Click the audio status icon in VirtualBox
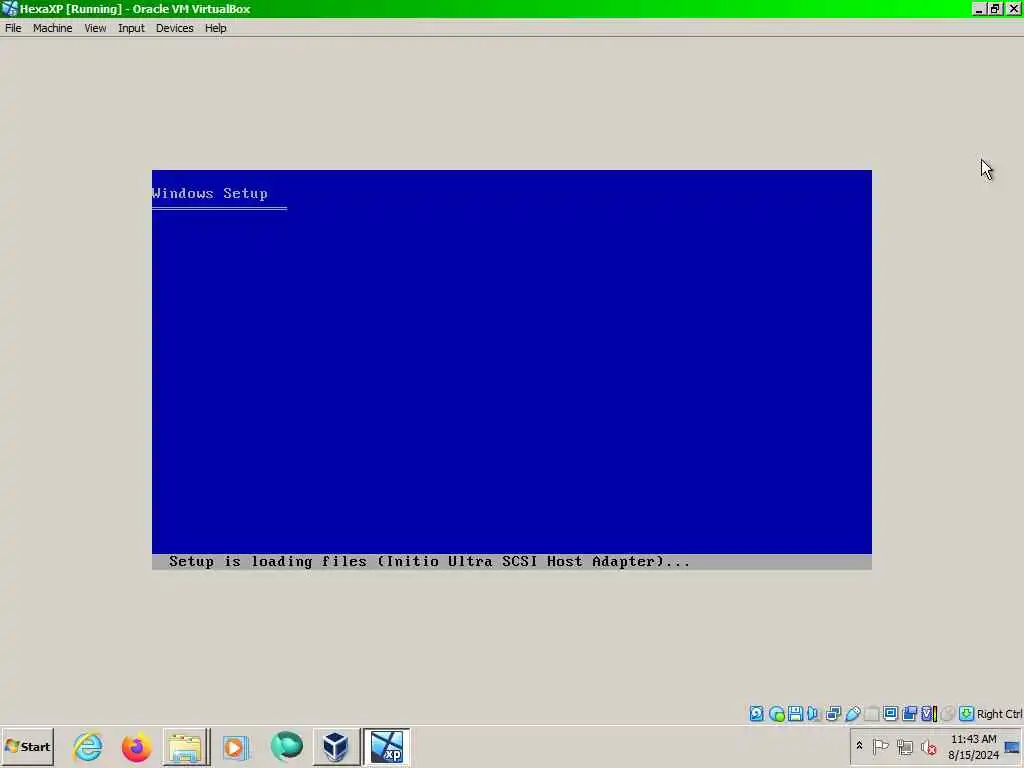 click(x=813, y=714)
